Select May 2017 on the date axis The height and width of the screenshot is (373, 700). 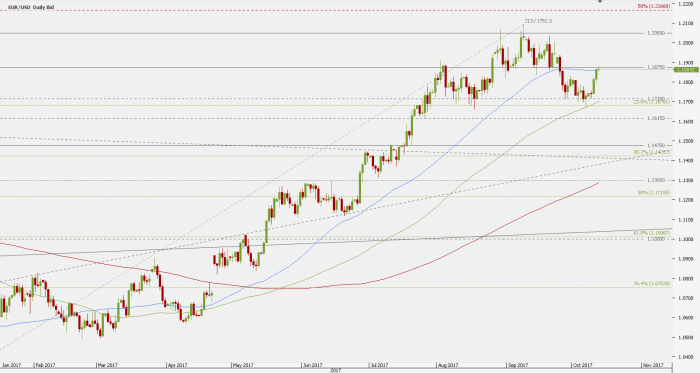click(242, 365)
